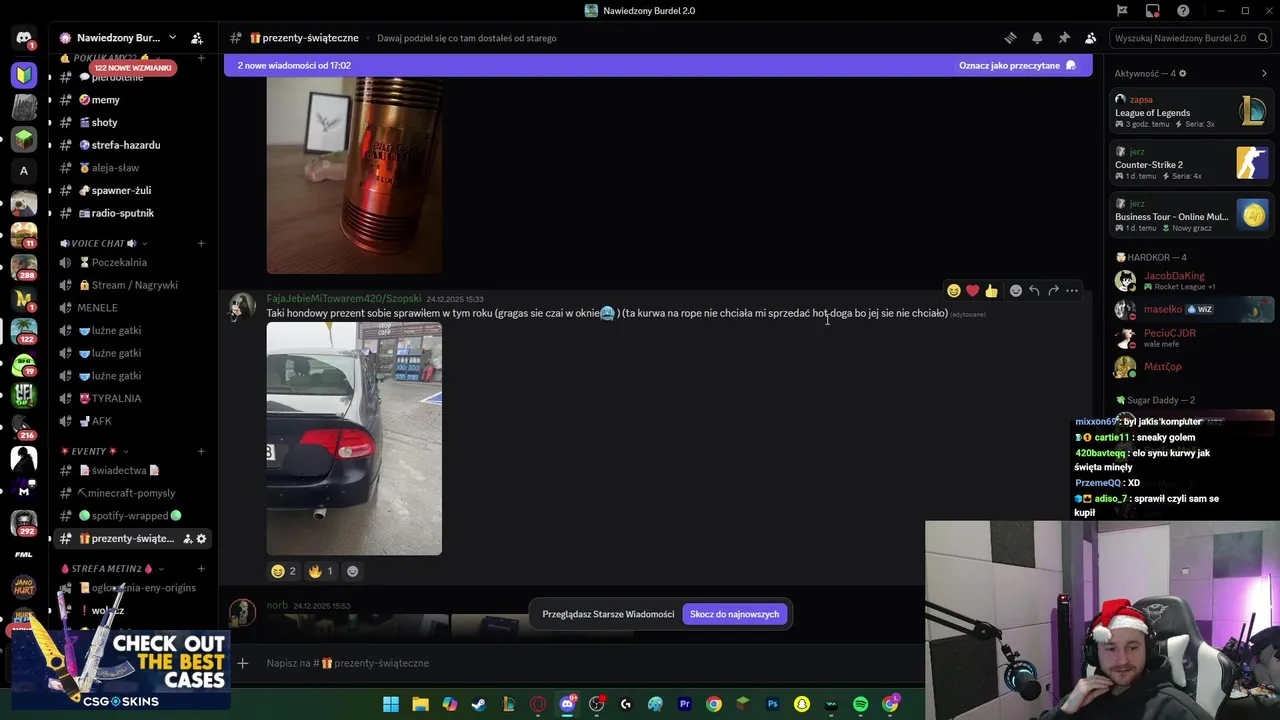
Task: Open Discord direct messages home icon
Action: [x=24, y=38]
